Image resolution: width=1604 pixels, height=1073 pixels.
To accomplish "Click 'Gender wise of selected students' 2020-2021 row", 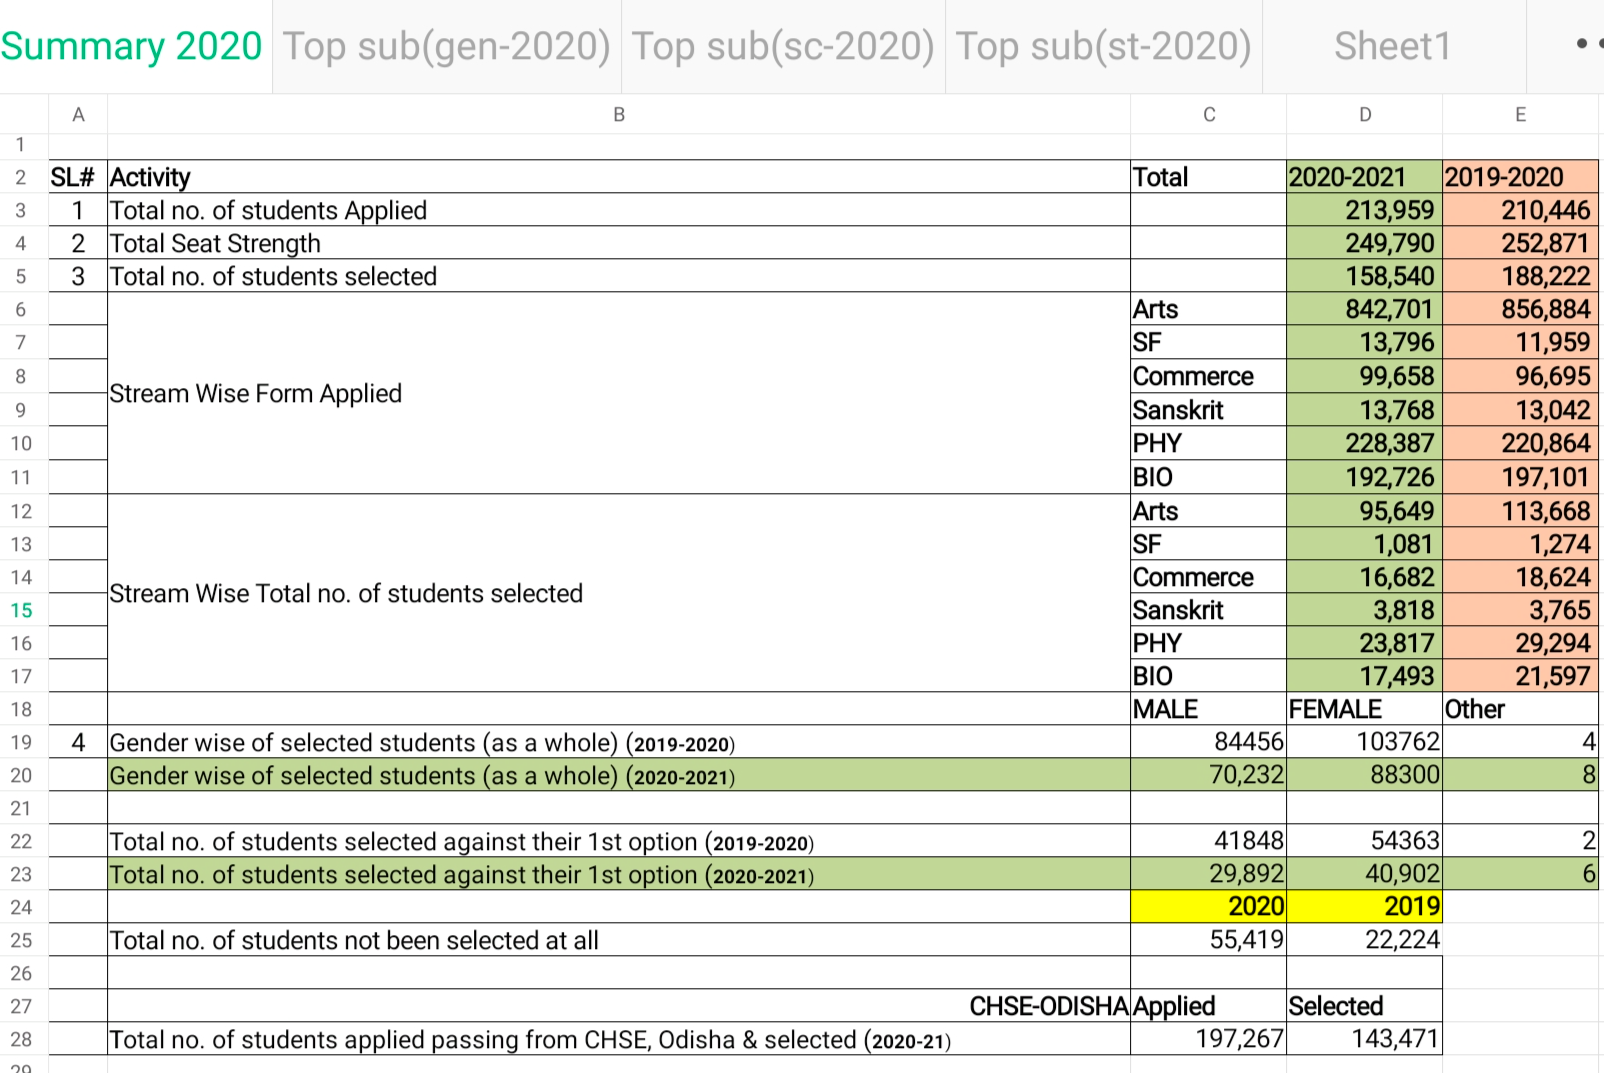I will (619, 775).
